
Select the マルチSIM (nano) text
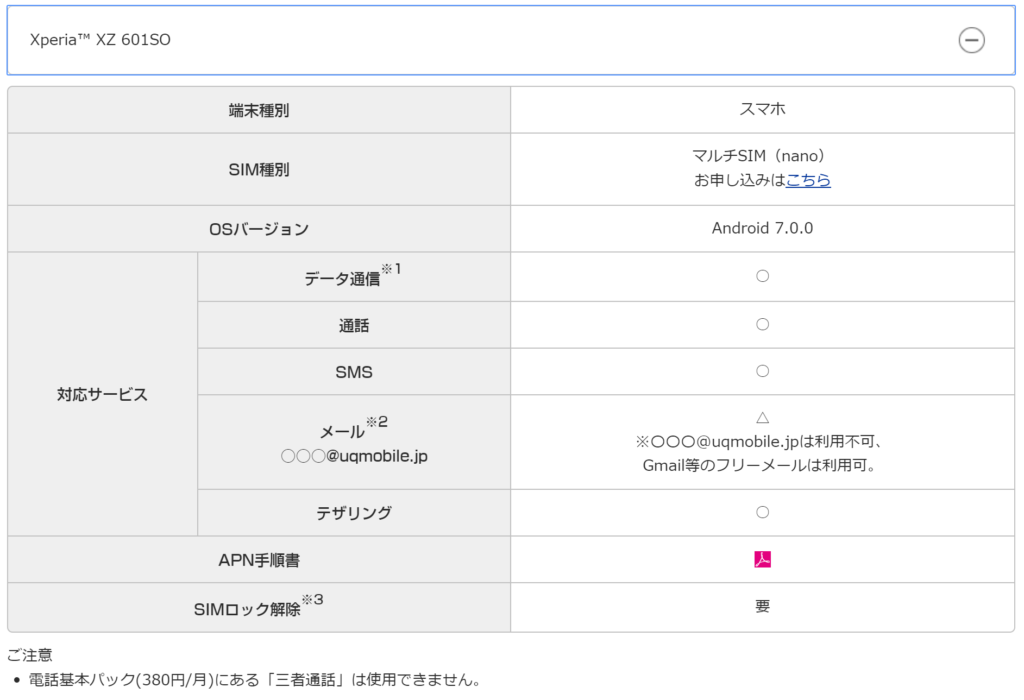point(758,155)
